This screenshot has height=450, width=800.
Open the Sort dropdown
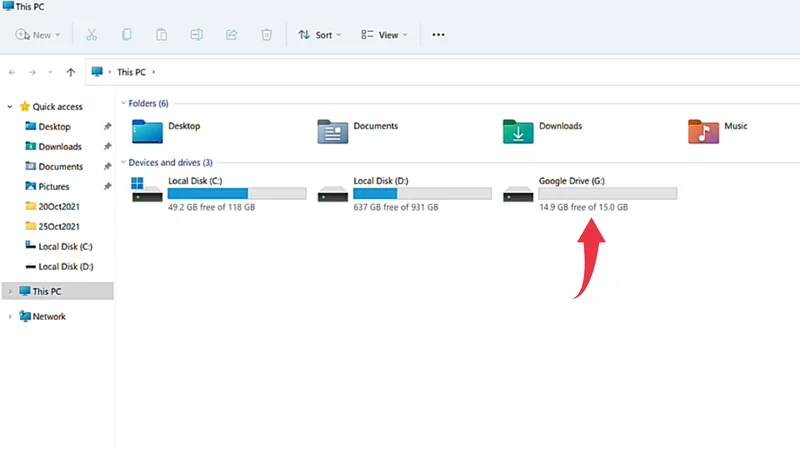[x=320, y=34]
